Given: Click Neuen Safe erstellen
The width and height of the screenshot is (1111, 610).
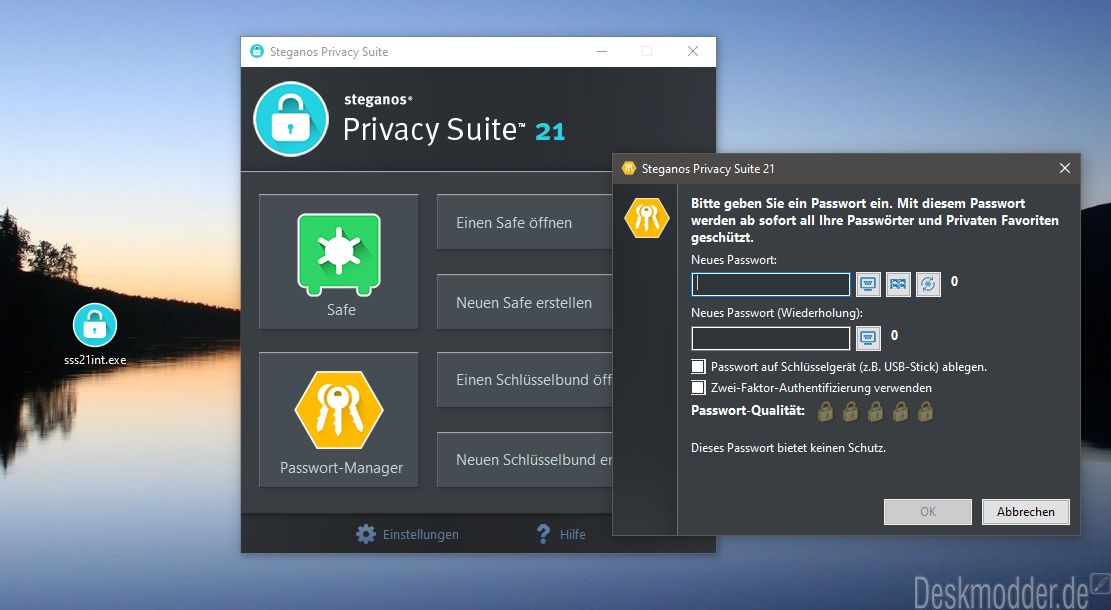Looking at the screenshot, I should [x=524, y=303].
